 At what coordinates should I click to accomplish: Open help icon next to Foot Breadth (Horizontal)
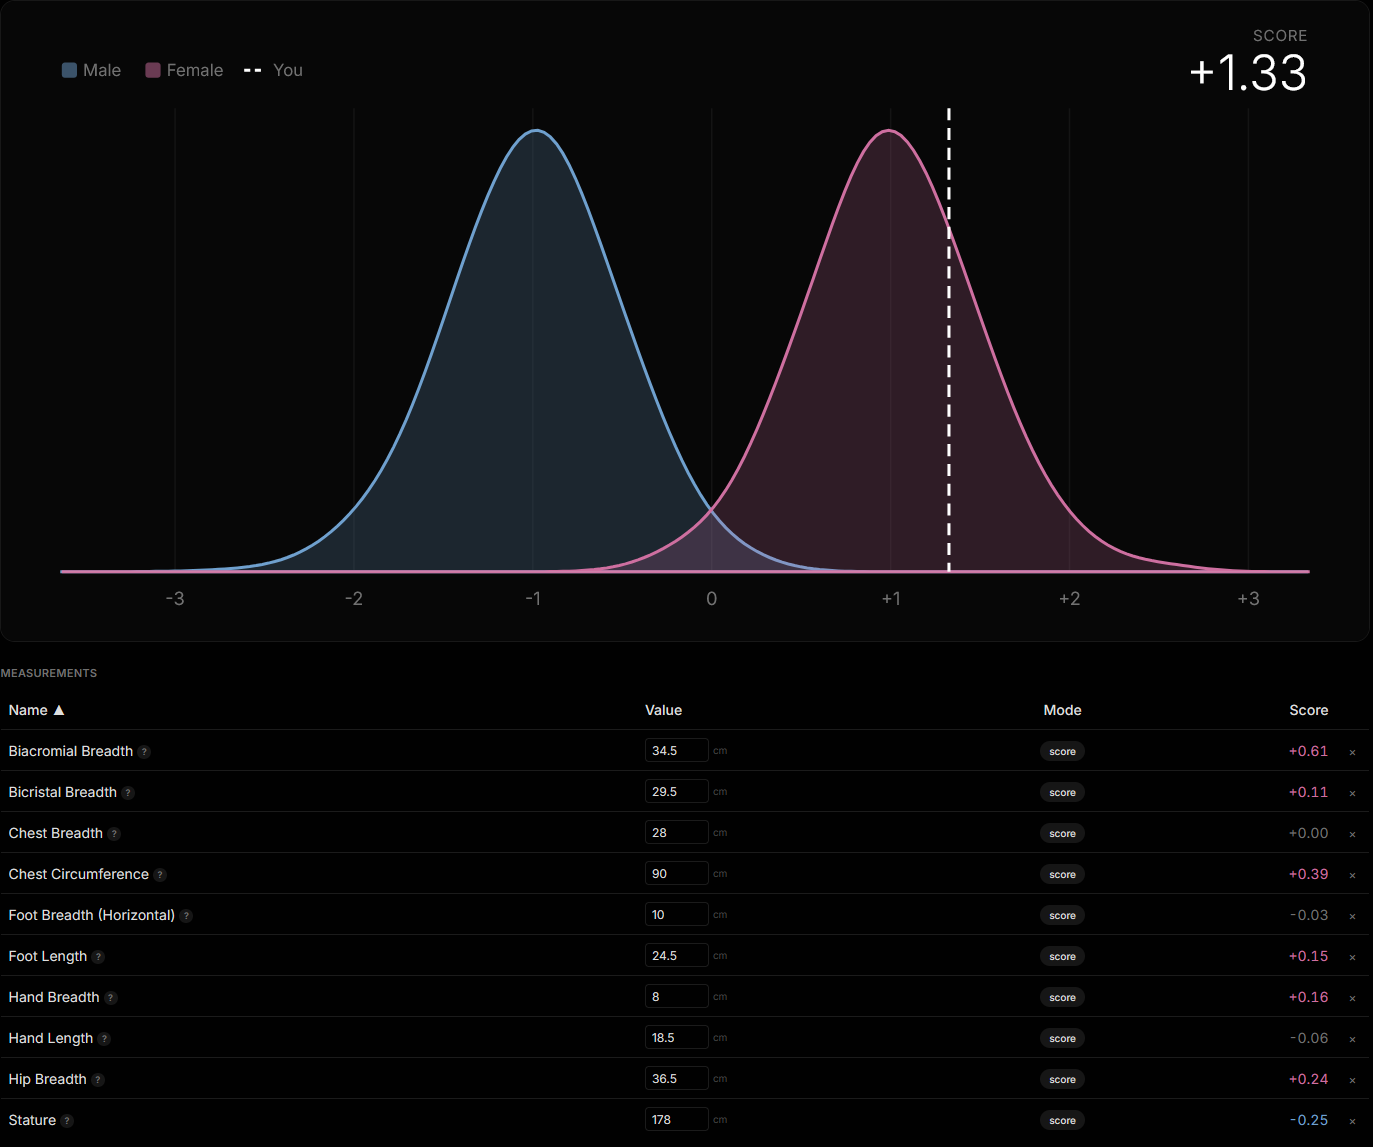pyautogui.click(x=187, y=916)
